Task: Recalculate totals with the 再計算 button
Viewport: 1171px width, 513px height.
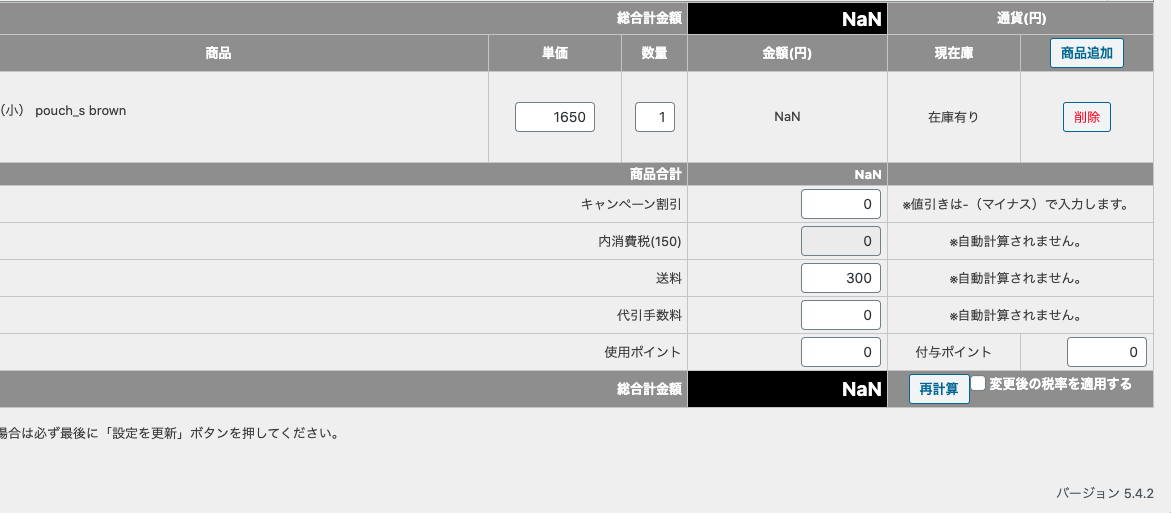Action: [x=939, y=389]
